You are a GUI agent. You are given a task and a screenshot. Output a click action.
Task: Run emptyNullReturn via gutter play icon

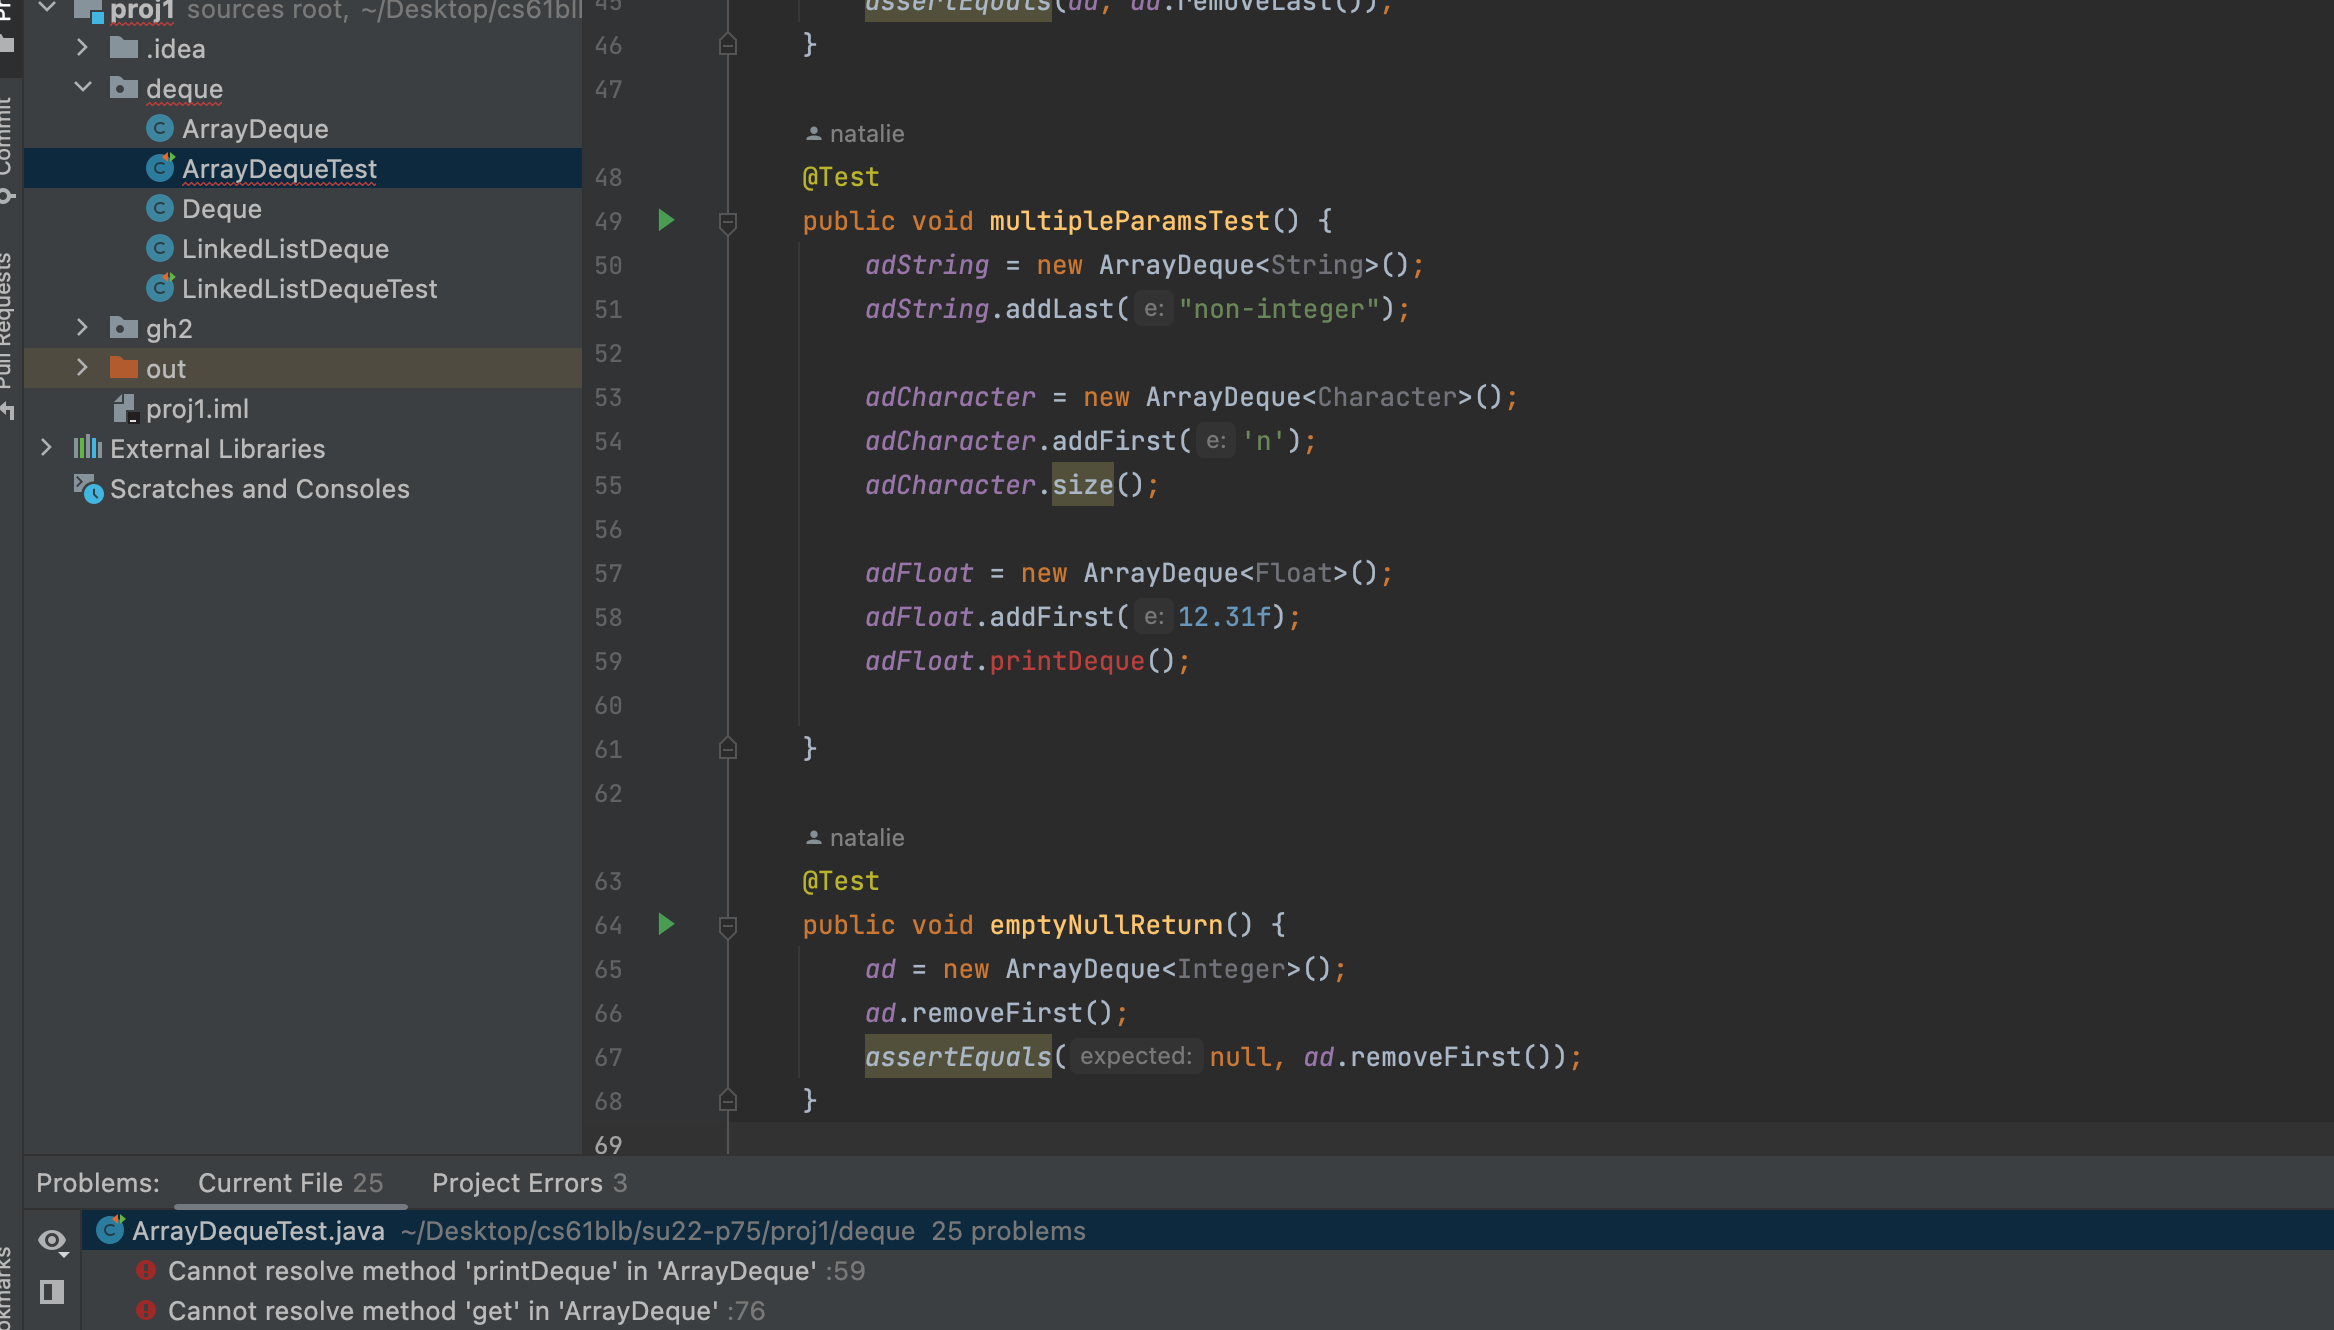(666, 924)
